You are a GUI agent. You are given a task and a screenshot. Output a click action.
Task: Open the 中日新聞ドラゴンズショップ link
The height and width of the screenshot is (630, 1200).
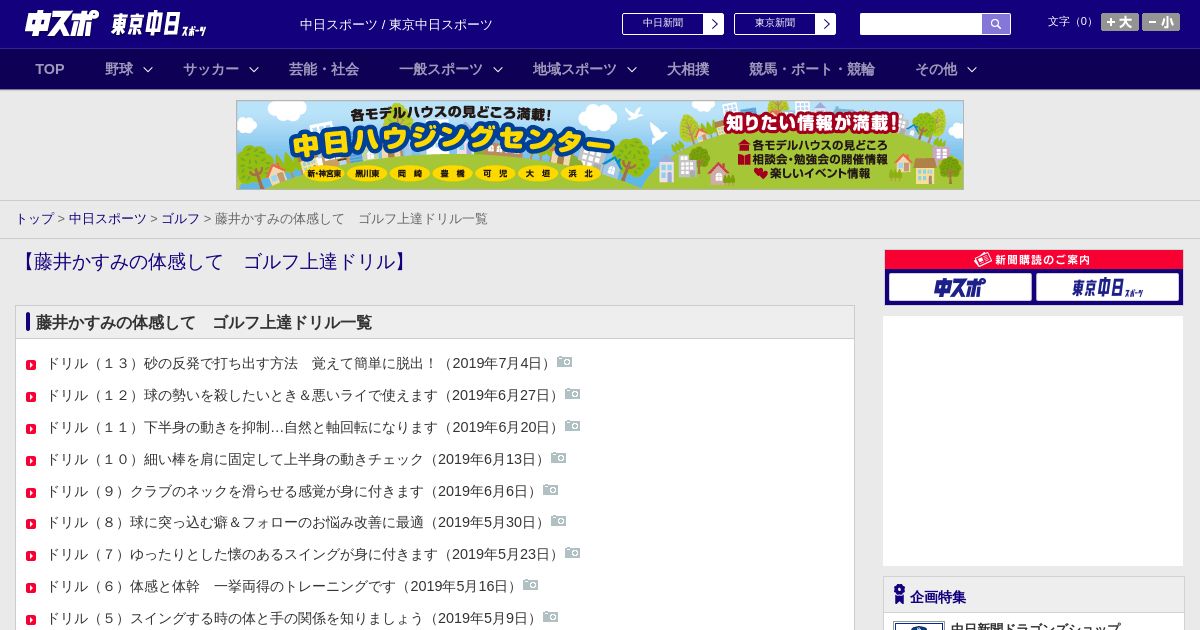coord(1035,625)
